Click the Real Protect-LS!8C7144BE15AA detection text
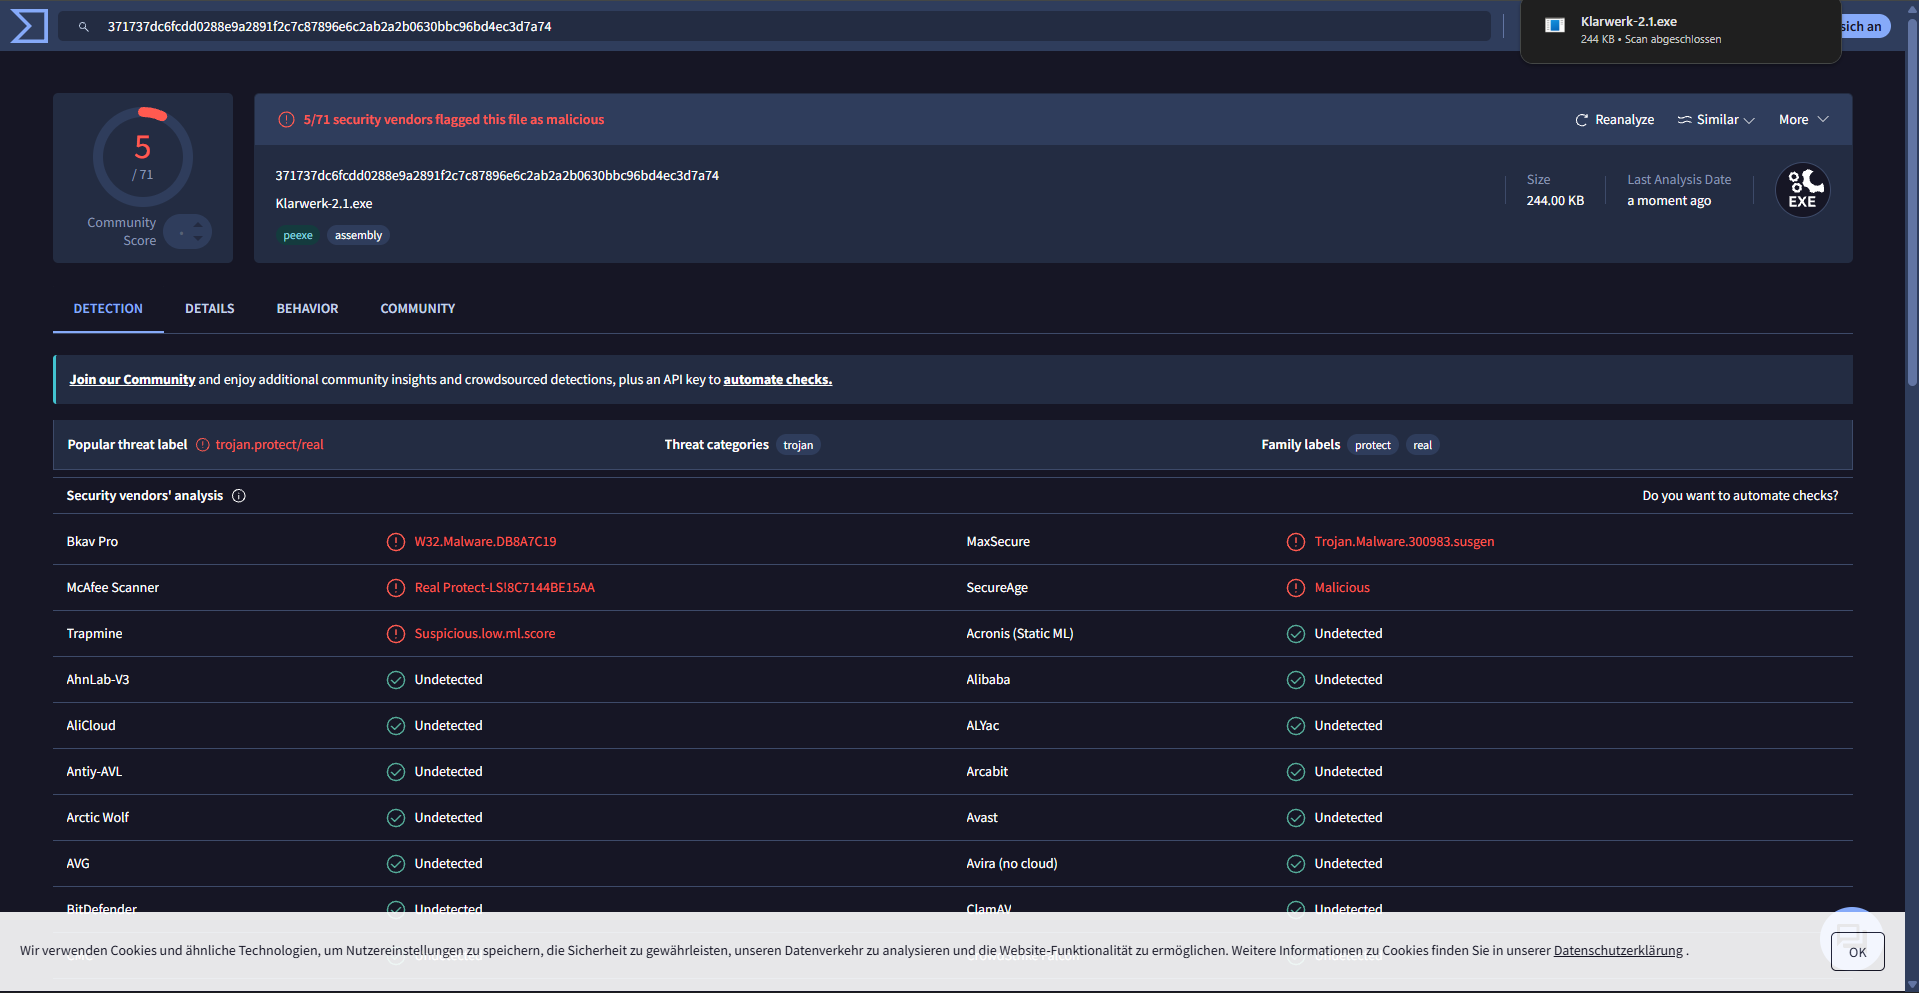This screenshot has height=993, width=1919. tap(505, 588)
